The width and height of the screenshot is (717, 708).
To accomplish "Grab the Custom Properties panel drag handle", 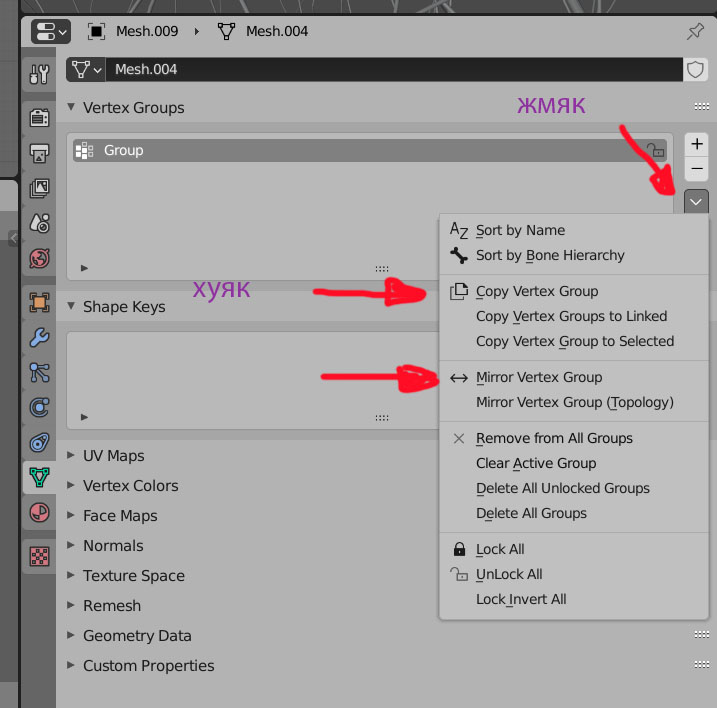I will [701, 665].
